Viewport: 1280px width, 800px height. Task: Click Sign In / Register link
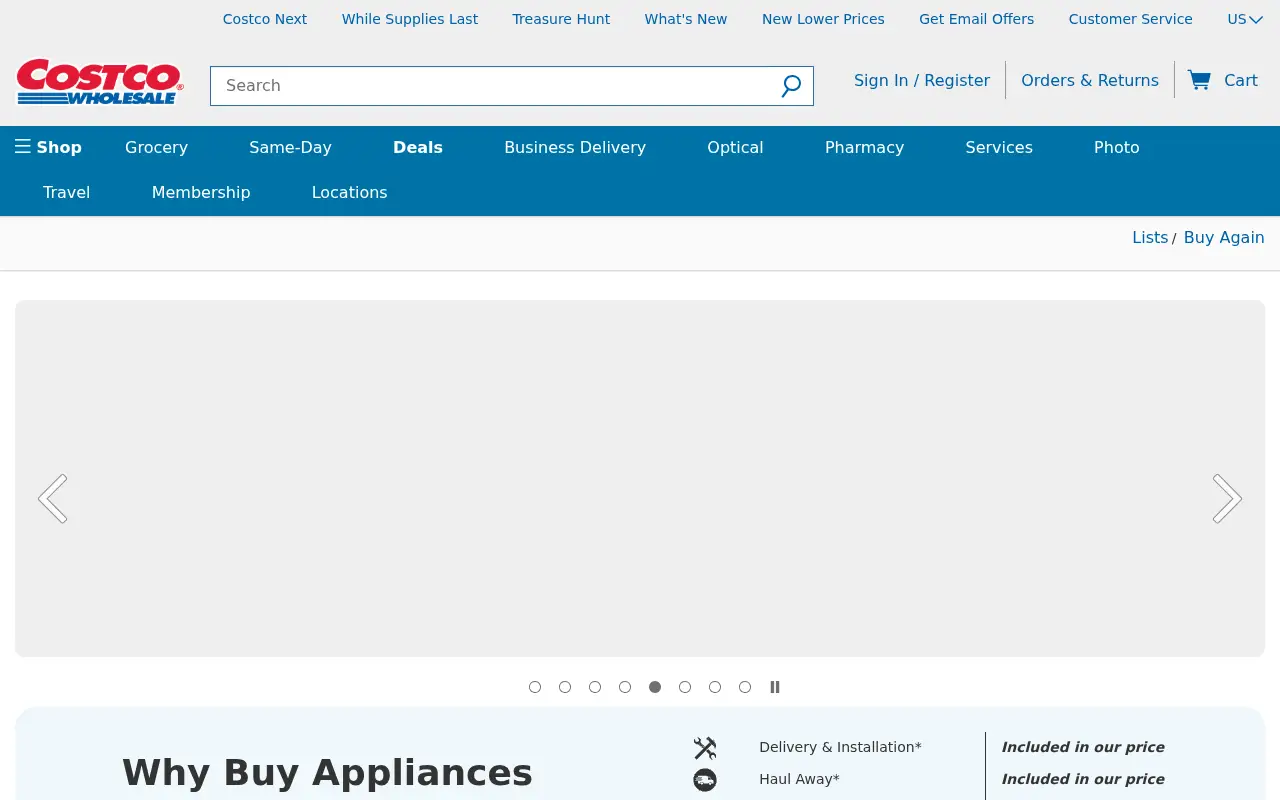pyautogui.click(x=922, y=80)
